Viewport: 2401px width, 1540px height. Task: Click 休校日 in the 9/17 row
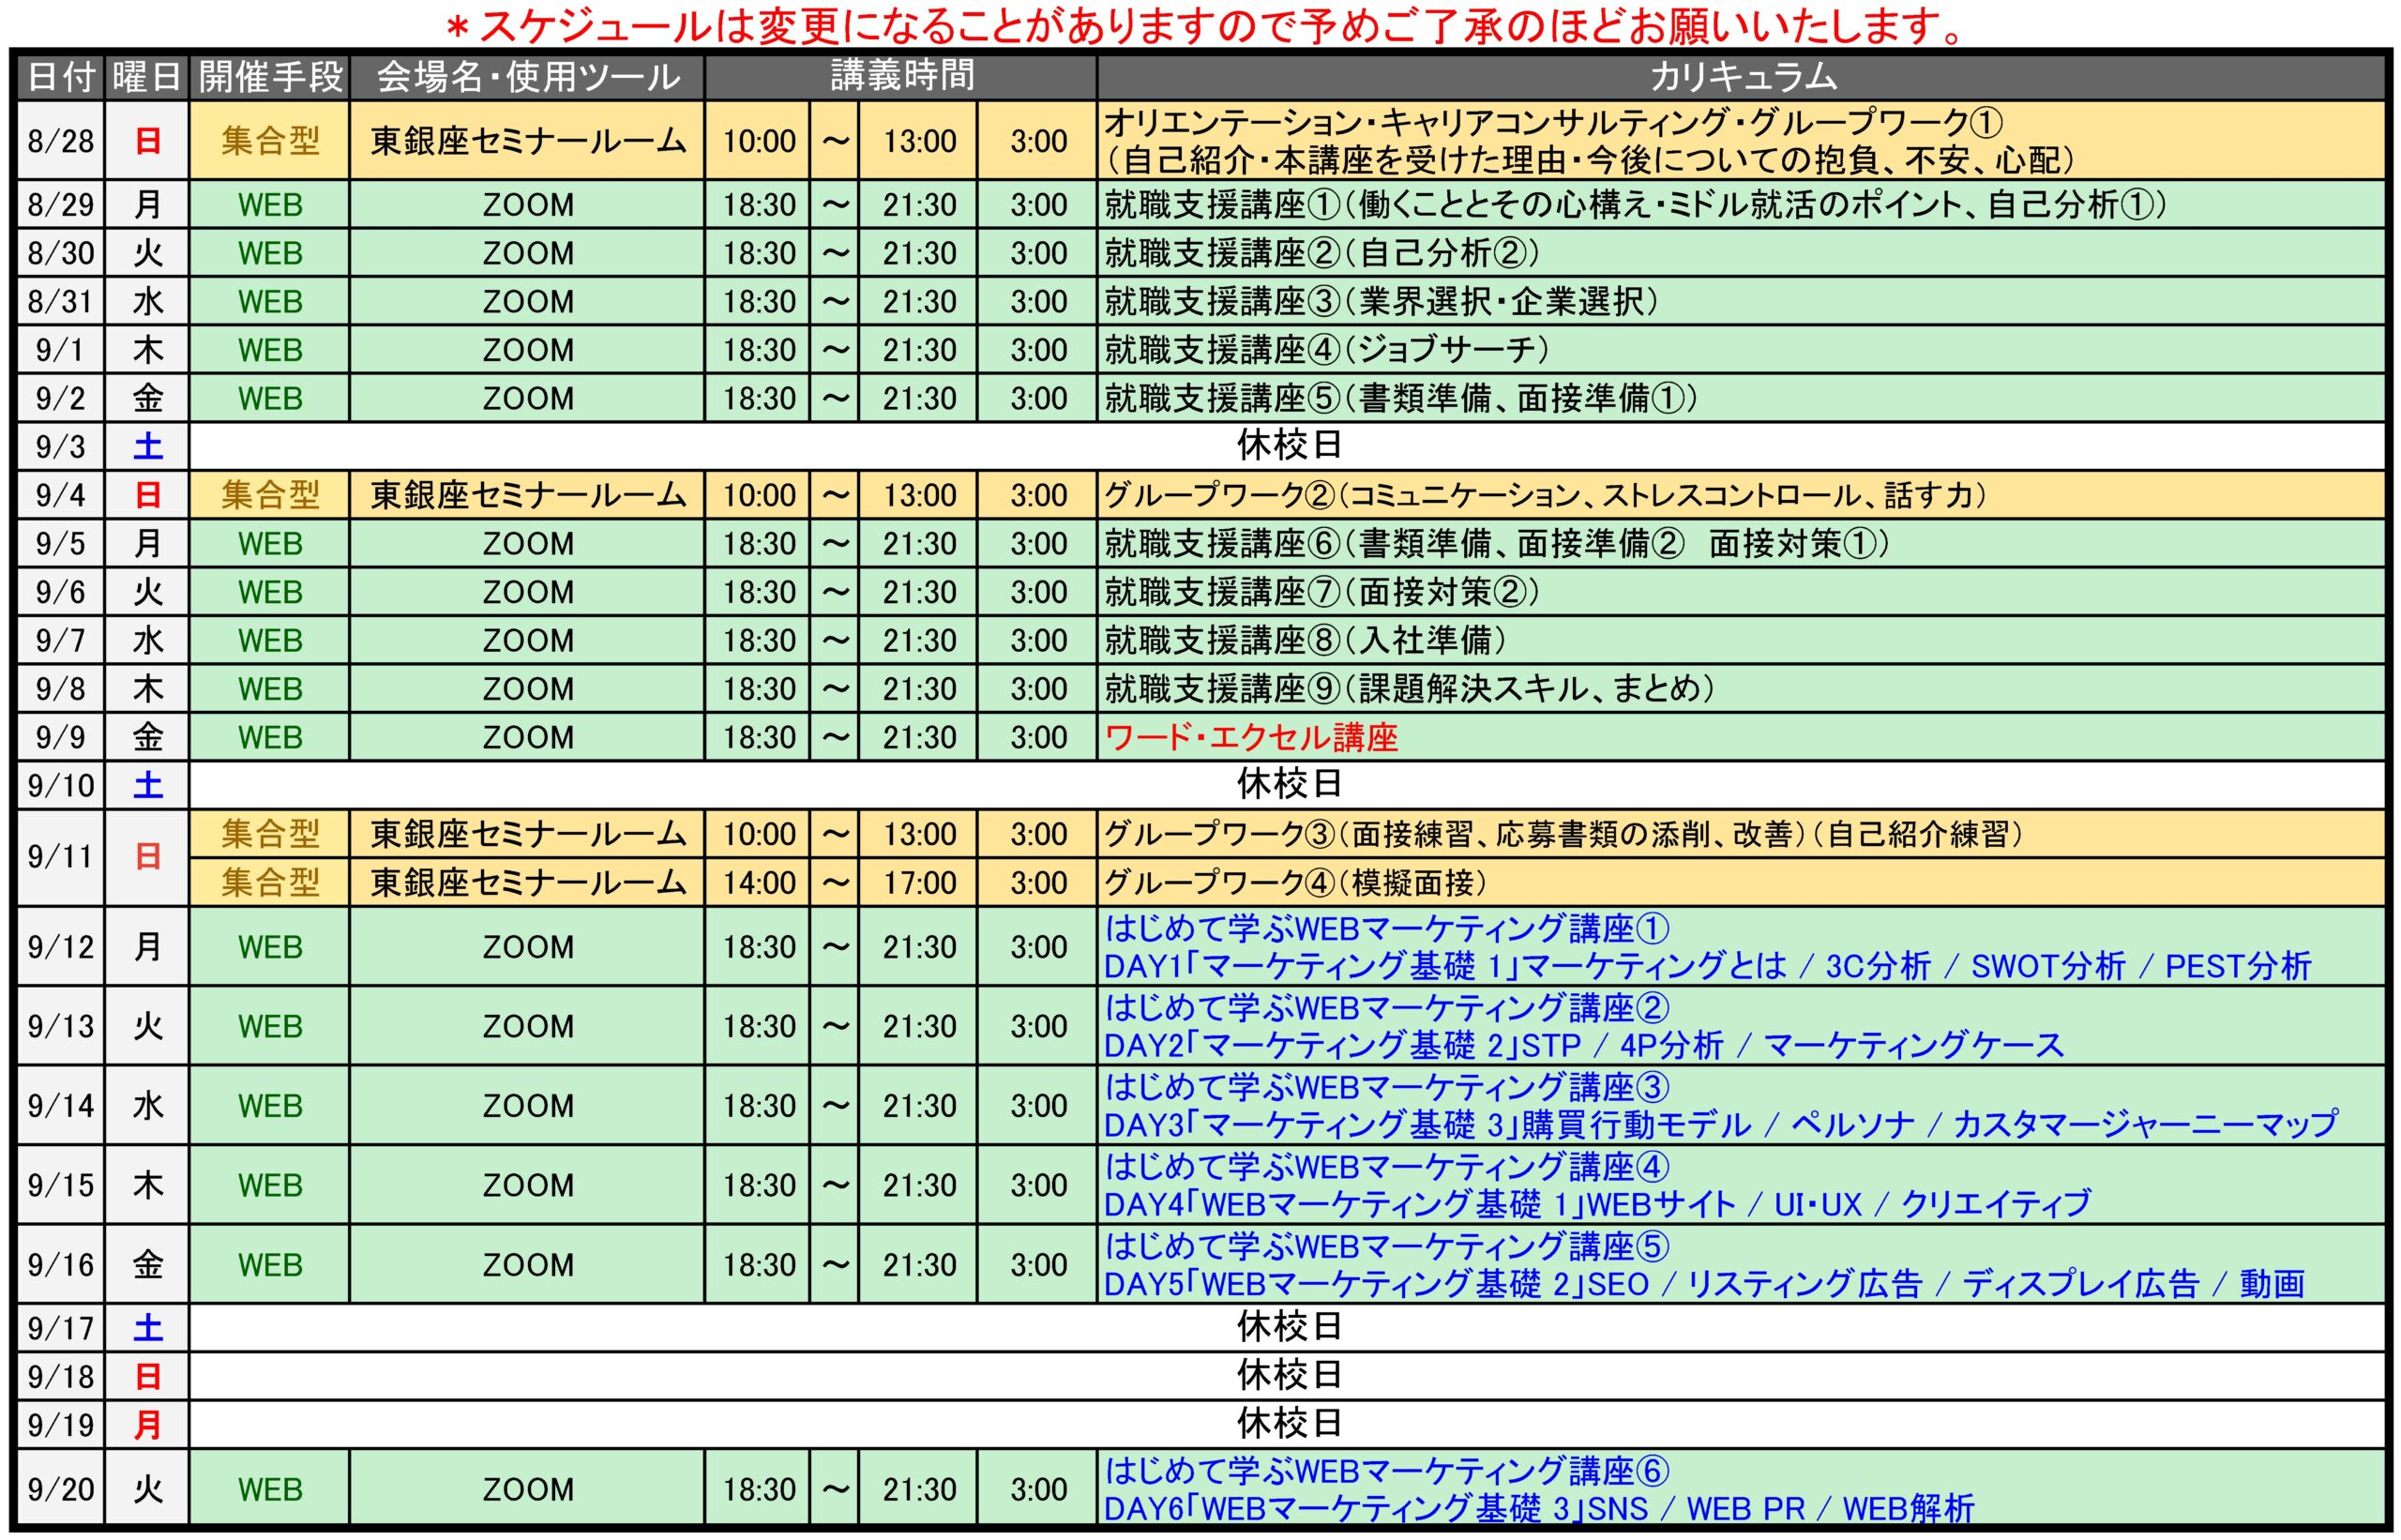(x=1288, y=1327)
